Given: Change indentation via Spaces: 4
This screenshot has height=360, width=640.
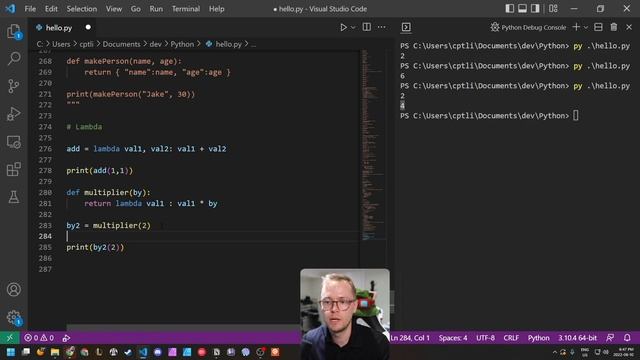Looking at the screenshot, I should coord(453,338).
